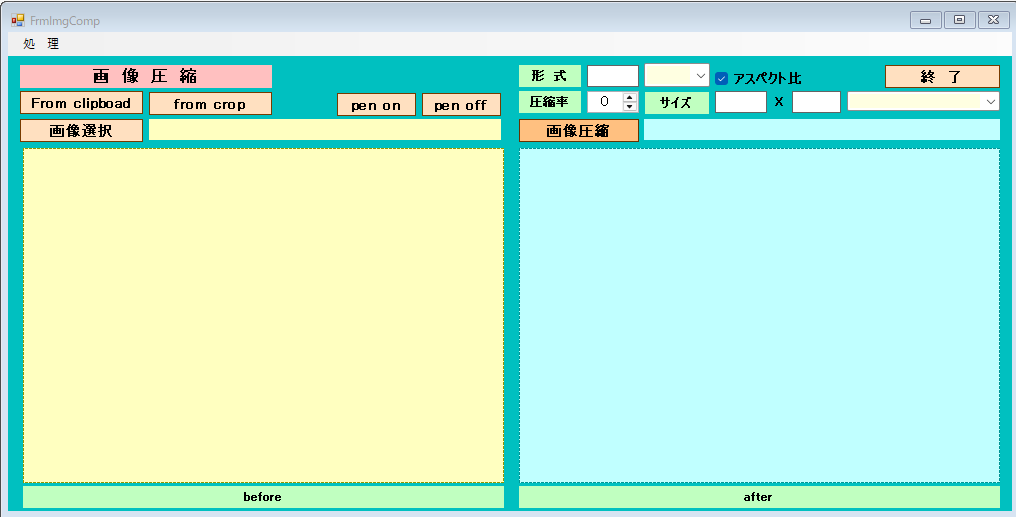This screenshot has width=1016, height=517.
Task: Increase 圧縮率 with the up arrow
Action: pos(630,97)
